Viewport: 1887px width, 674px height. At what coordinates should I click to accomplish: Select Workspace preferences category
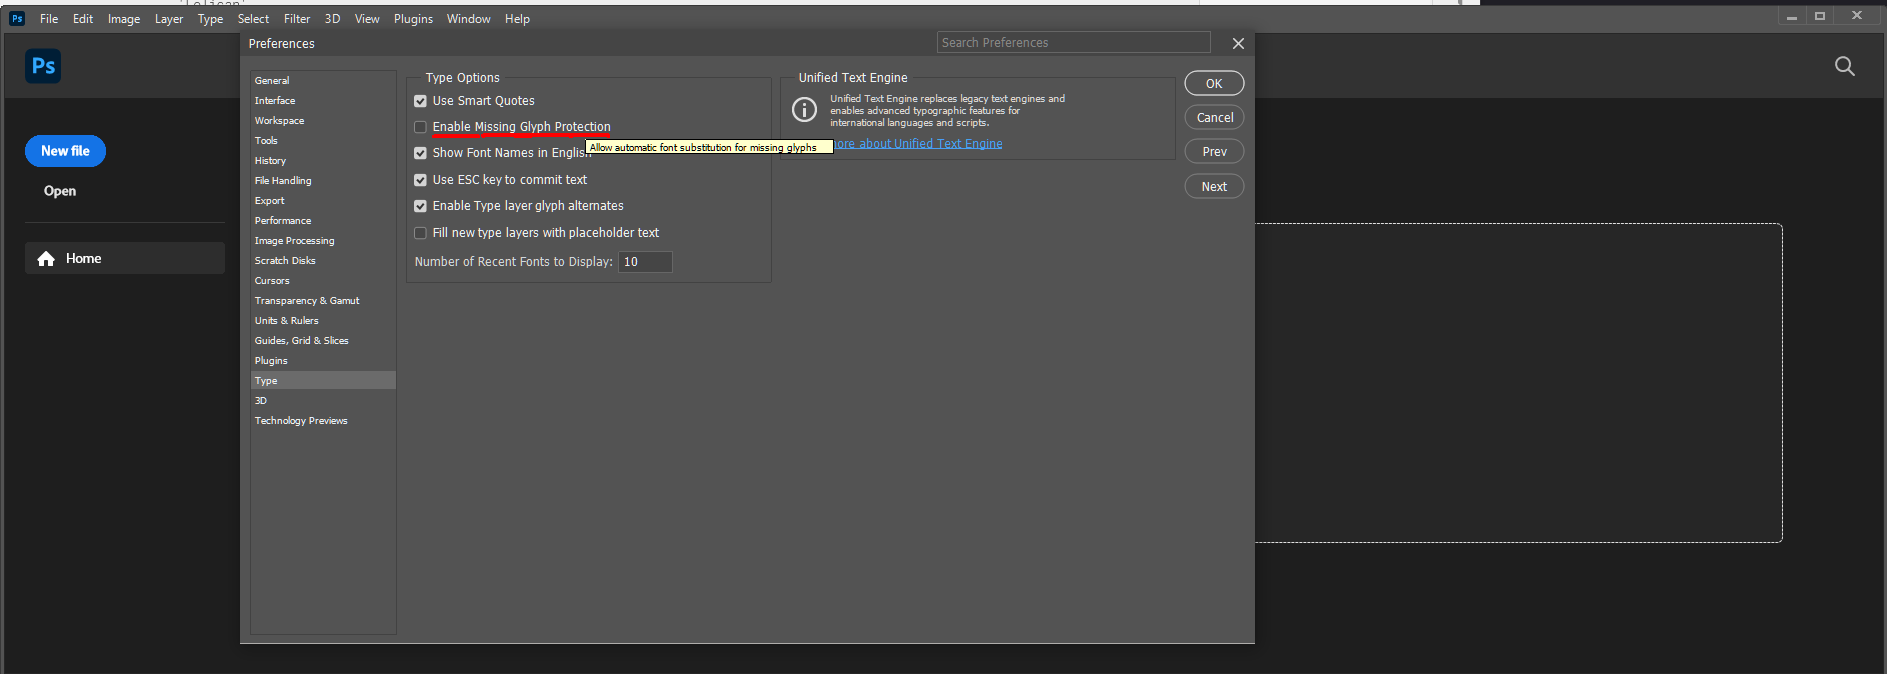coord(323,121)
